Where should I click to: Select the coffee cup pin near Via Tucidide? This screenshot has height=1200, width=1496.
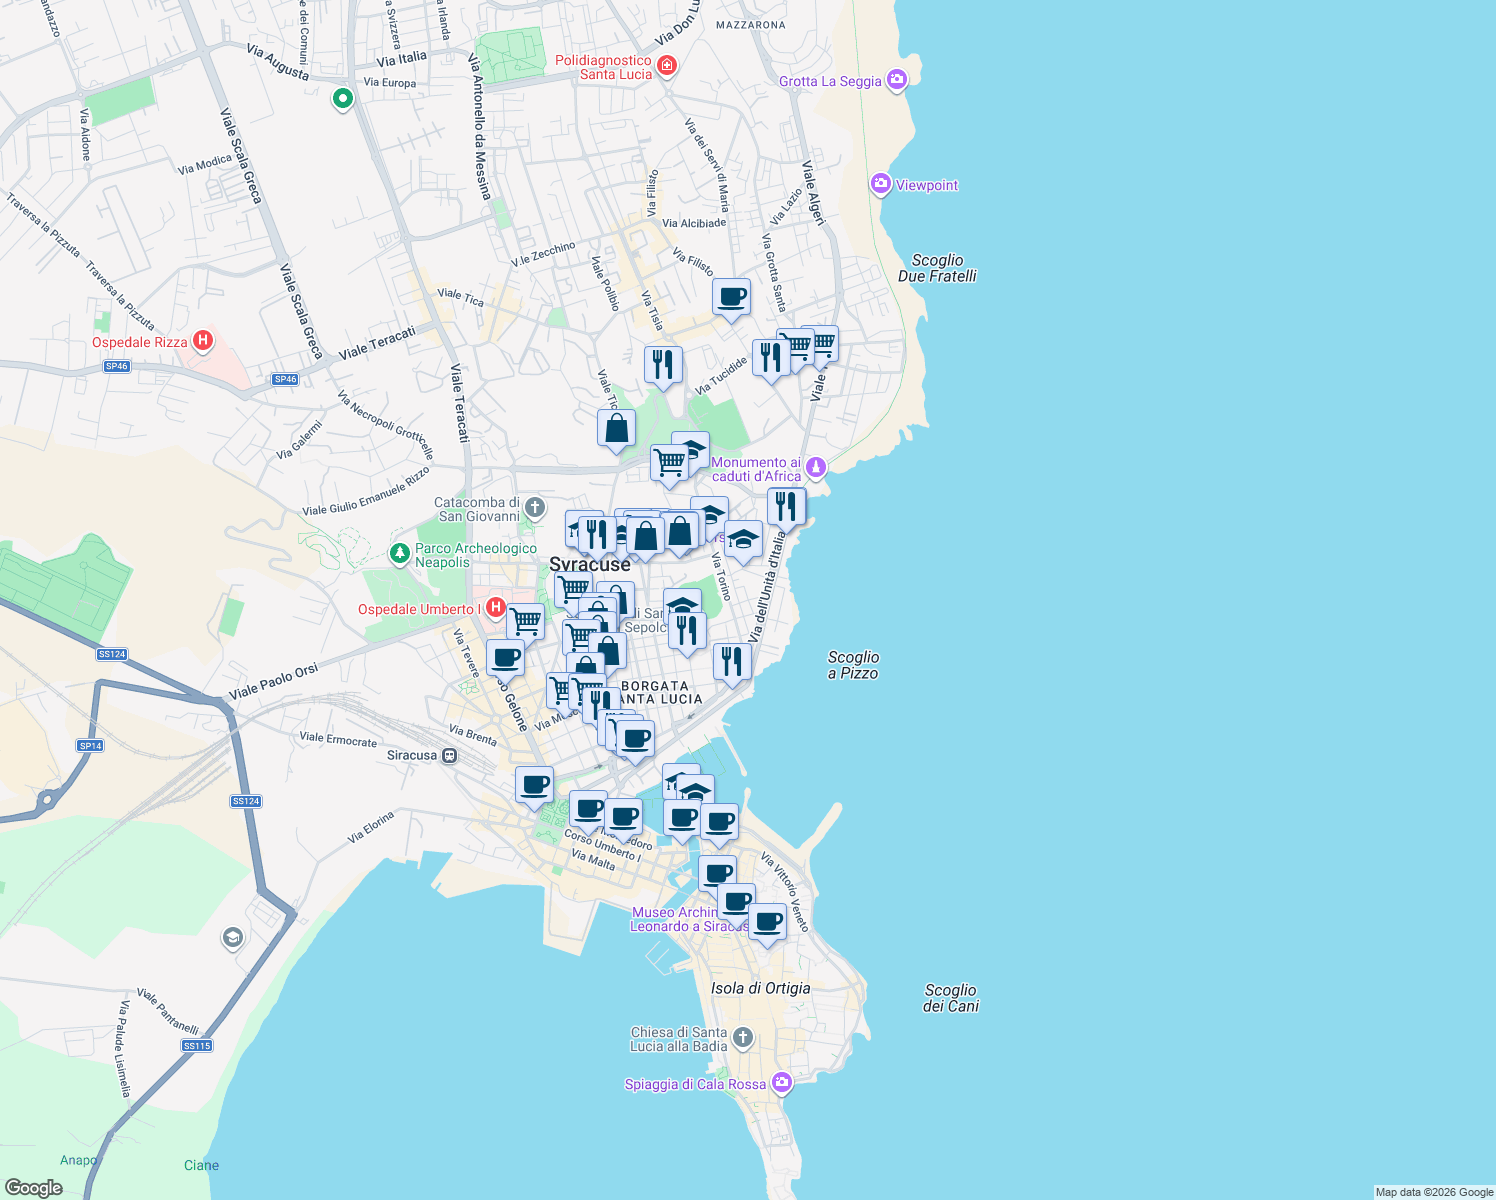click(732, 298)
